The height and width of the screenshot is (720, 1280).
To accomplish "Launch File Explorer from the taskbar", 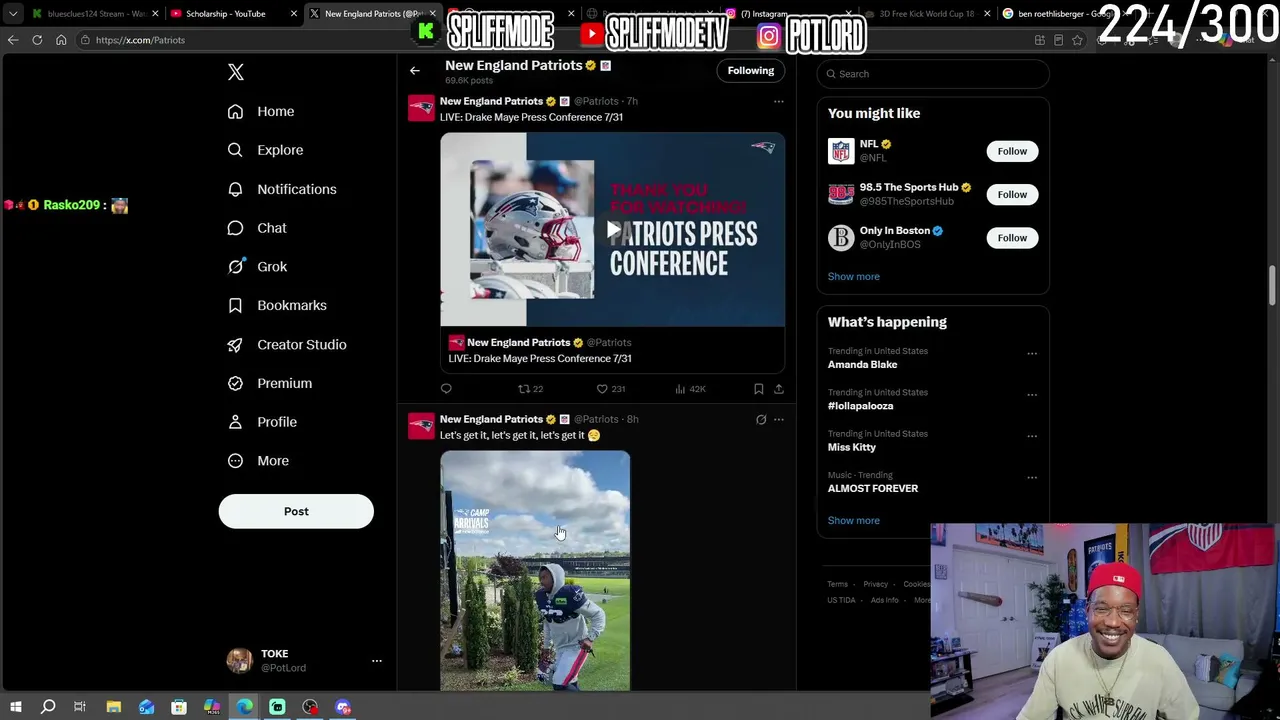I will 113,707.
